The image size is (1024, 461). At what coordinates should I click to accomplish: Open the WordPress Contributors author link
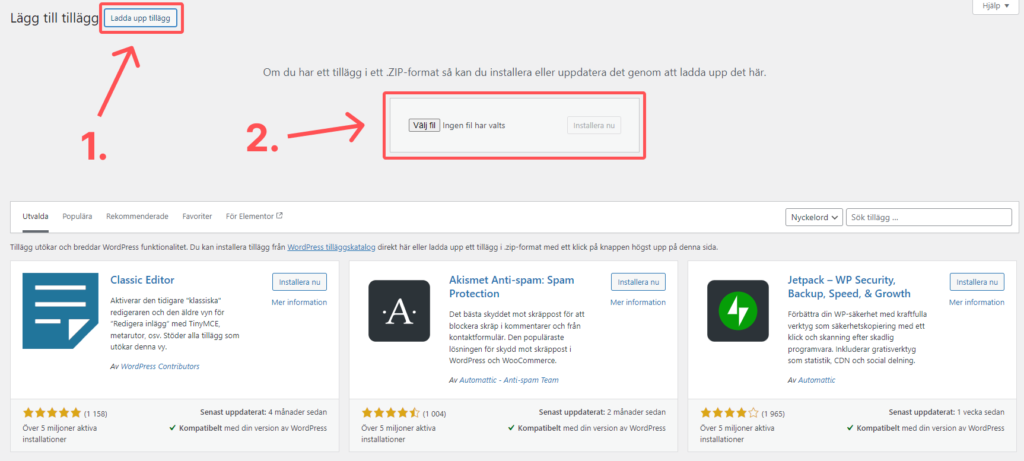coord(160,366)
